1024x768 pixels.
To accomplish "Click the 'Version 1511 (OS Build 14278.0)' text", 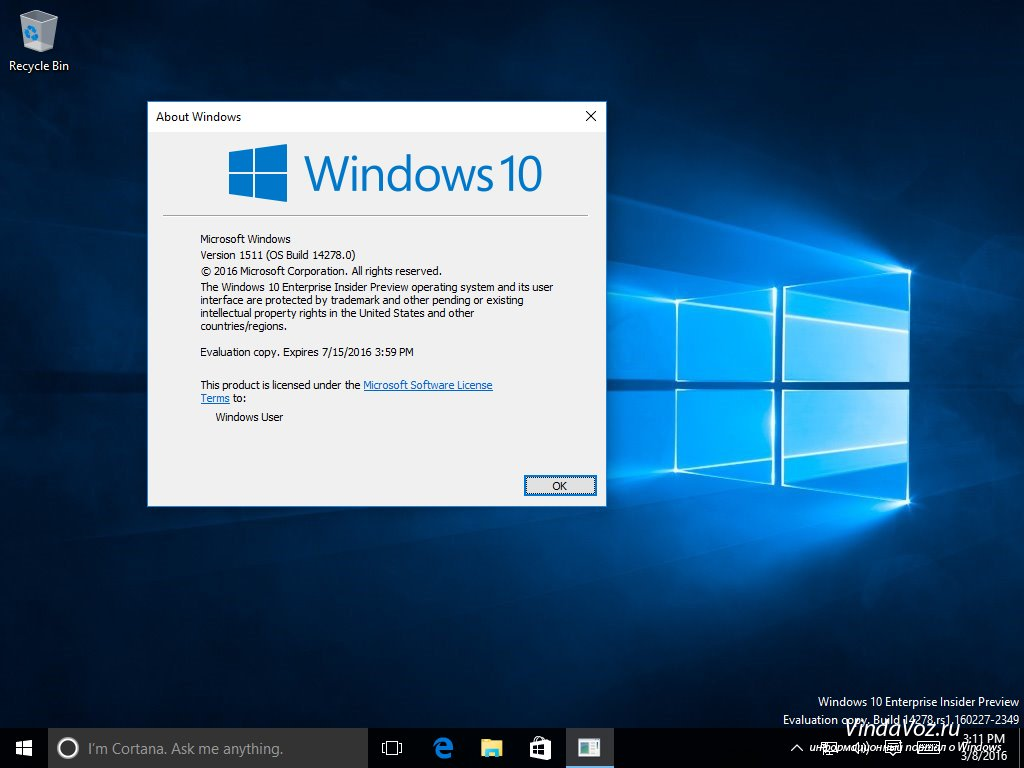I will [x=278, y=255].
